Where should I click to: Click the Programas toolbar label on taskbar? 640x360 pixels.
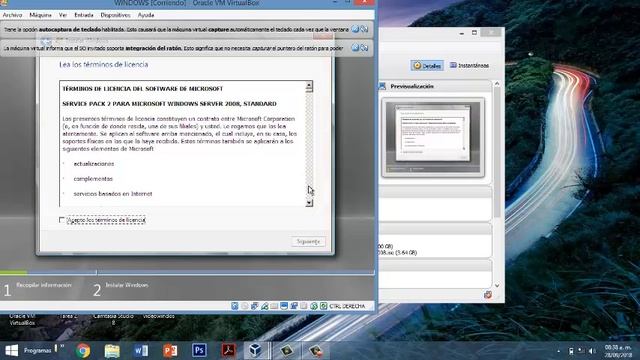click(38, 351)
